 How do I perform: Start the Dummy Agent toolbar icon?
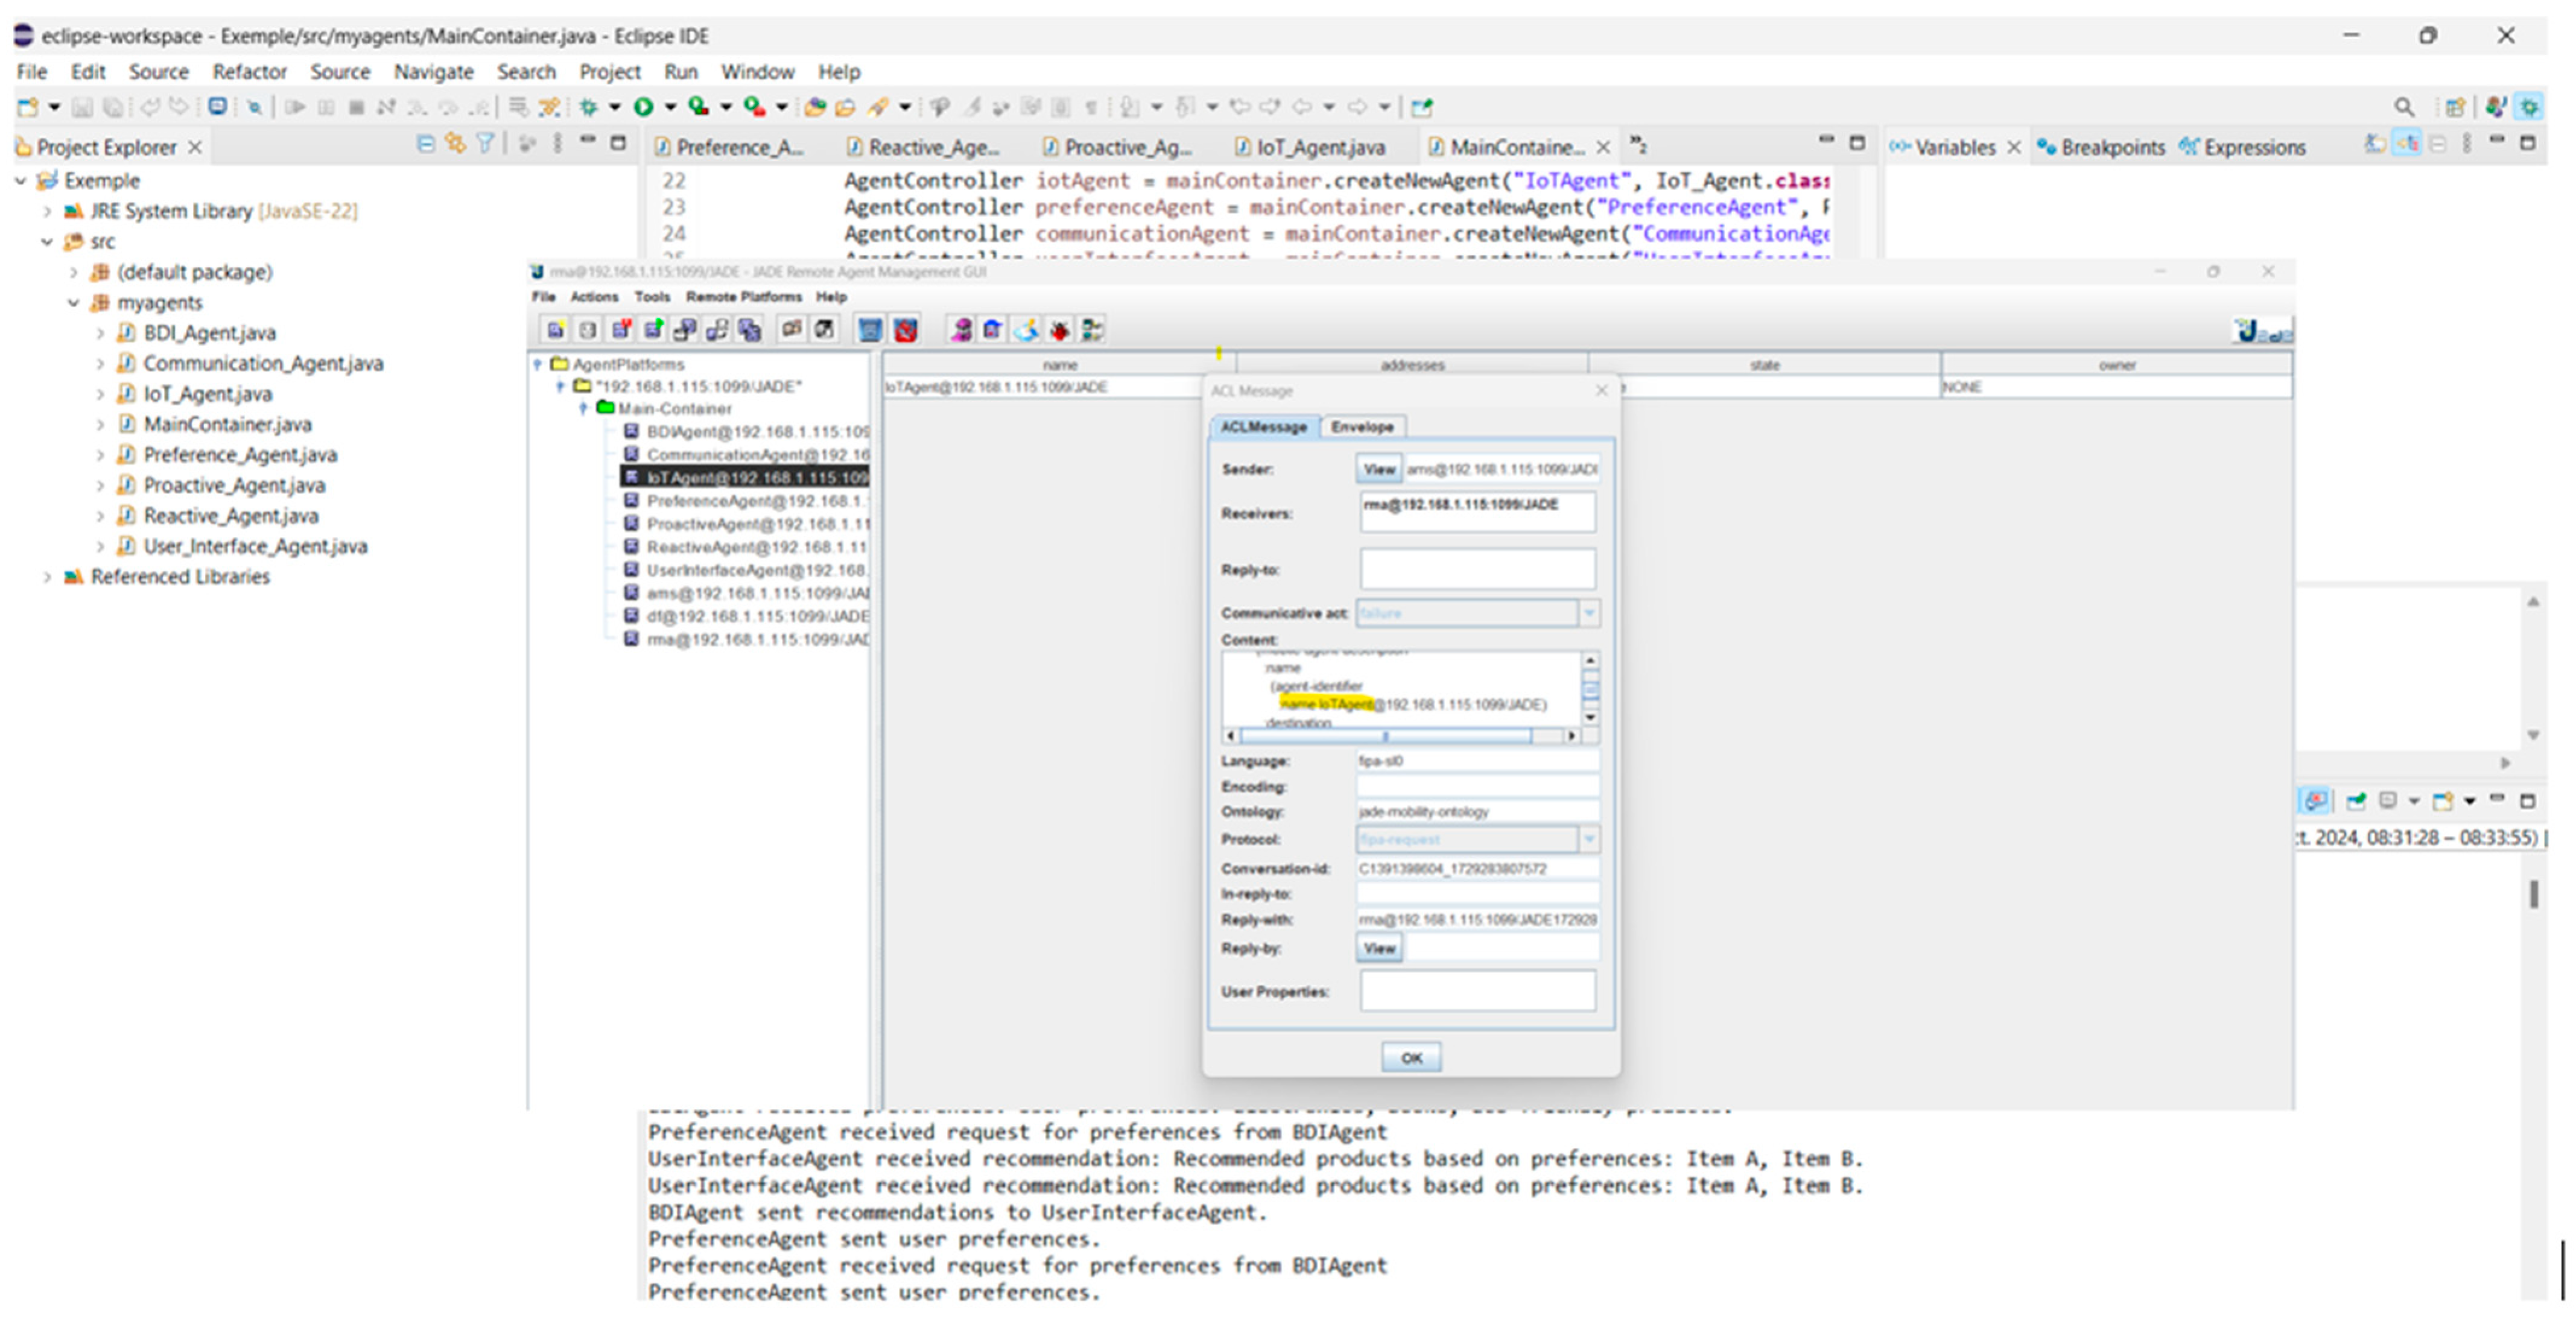(x=961, y=330)
